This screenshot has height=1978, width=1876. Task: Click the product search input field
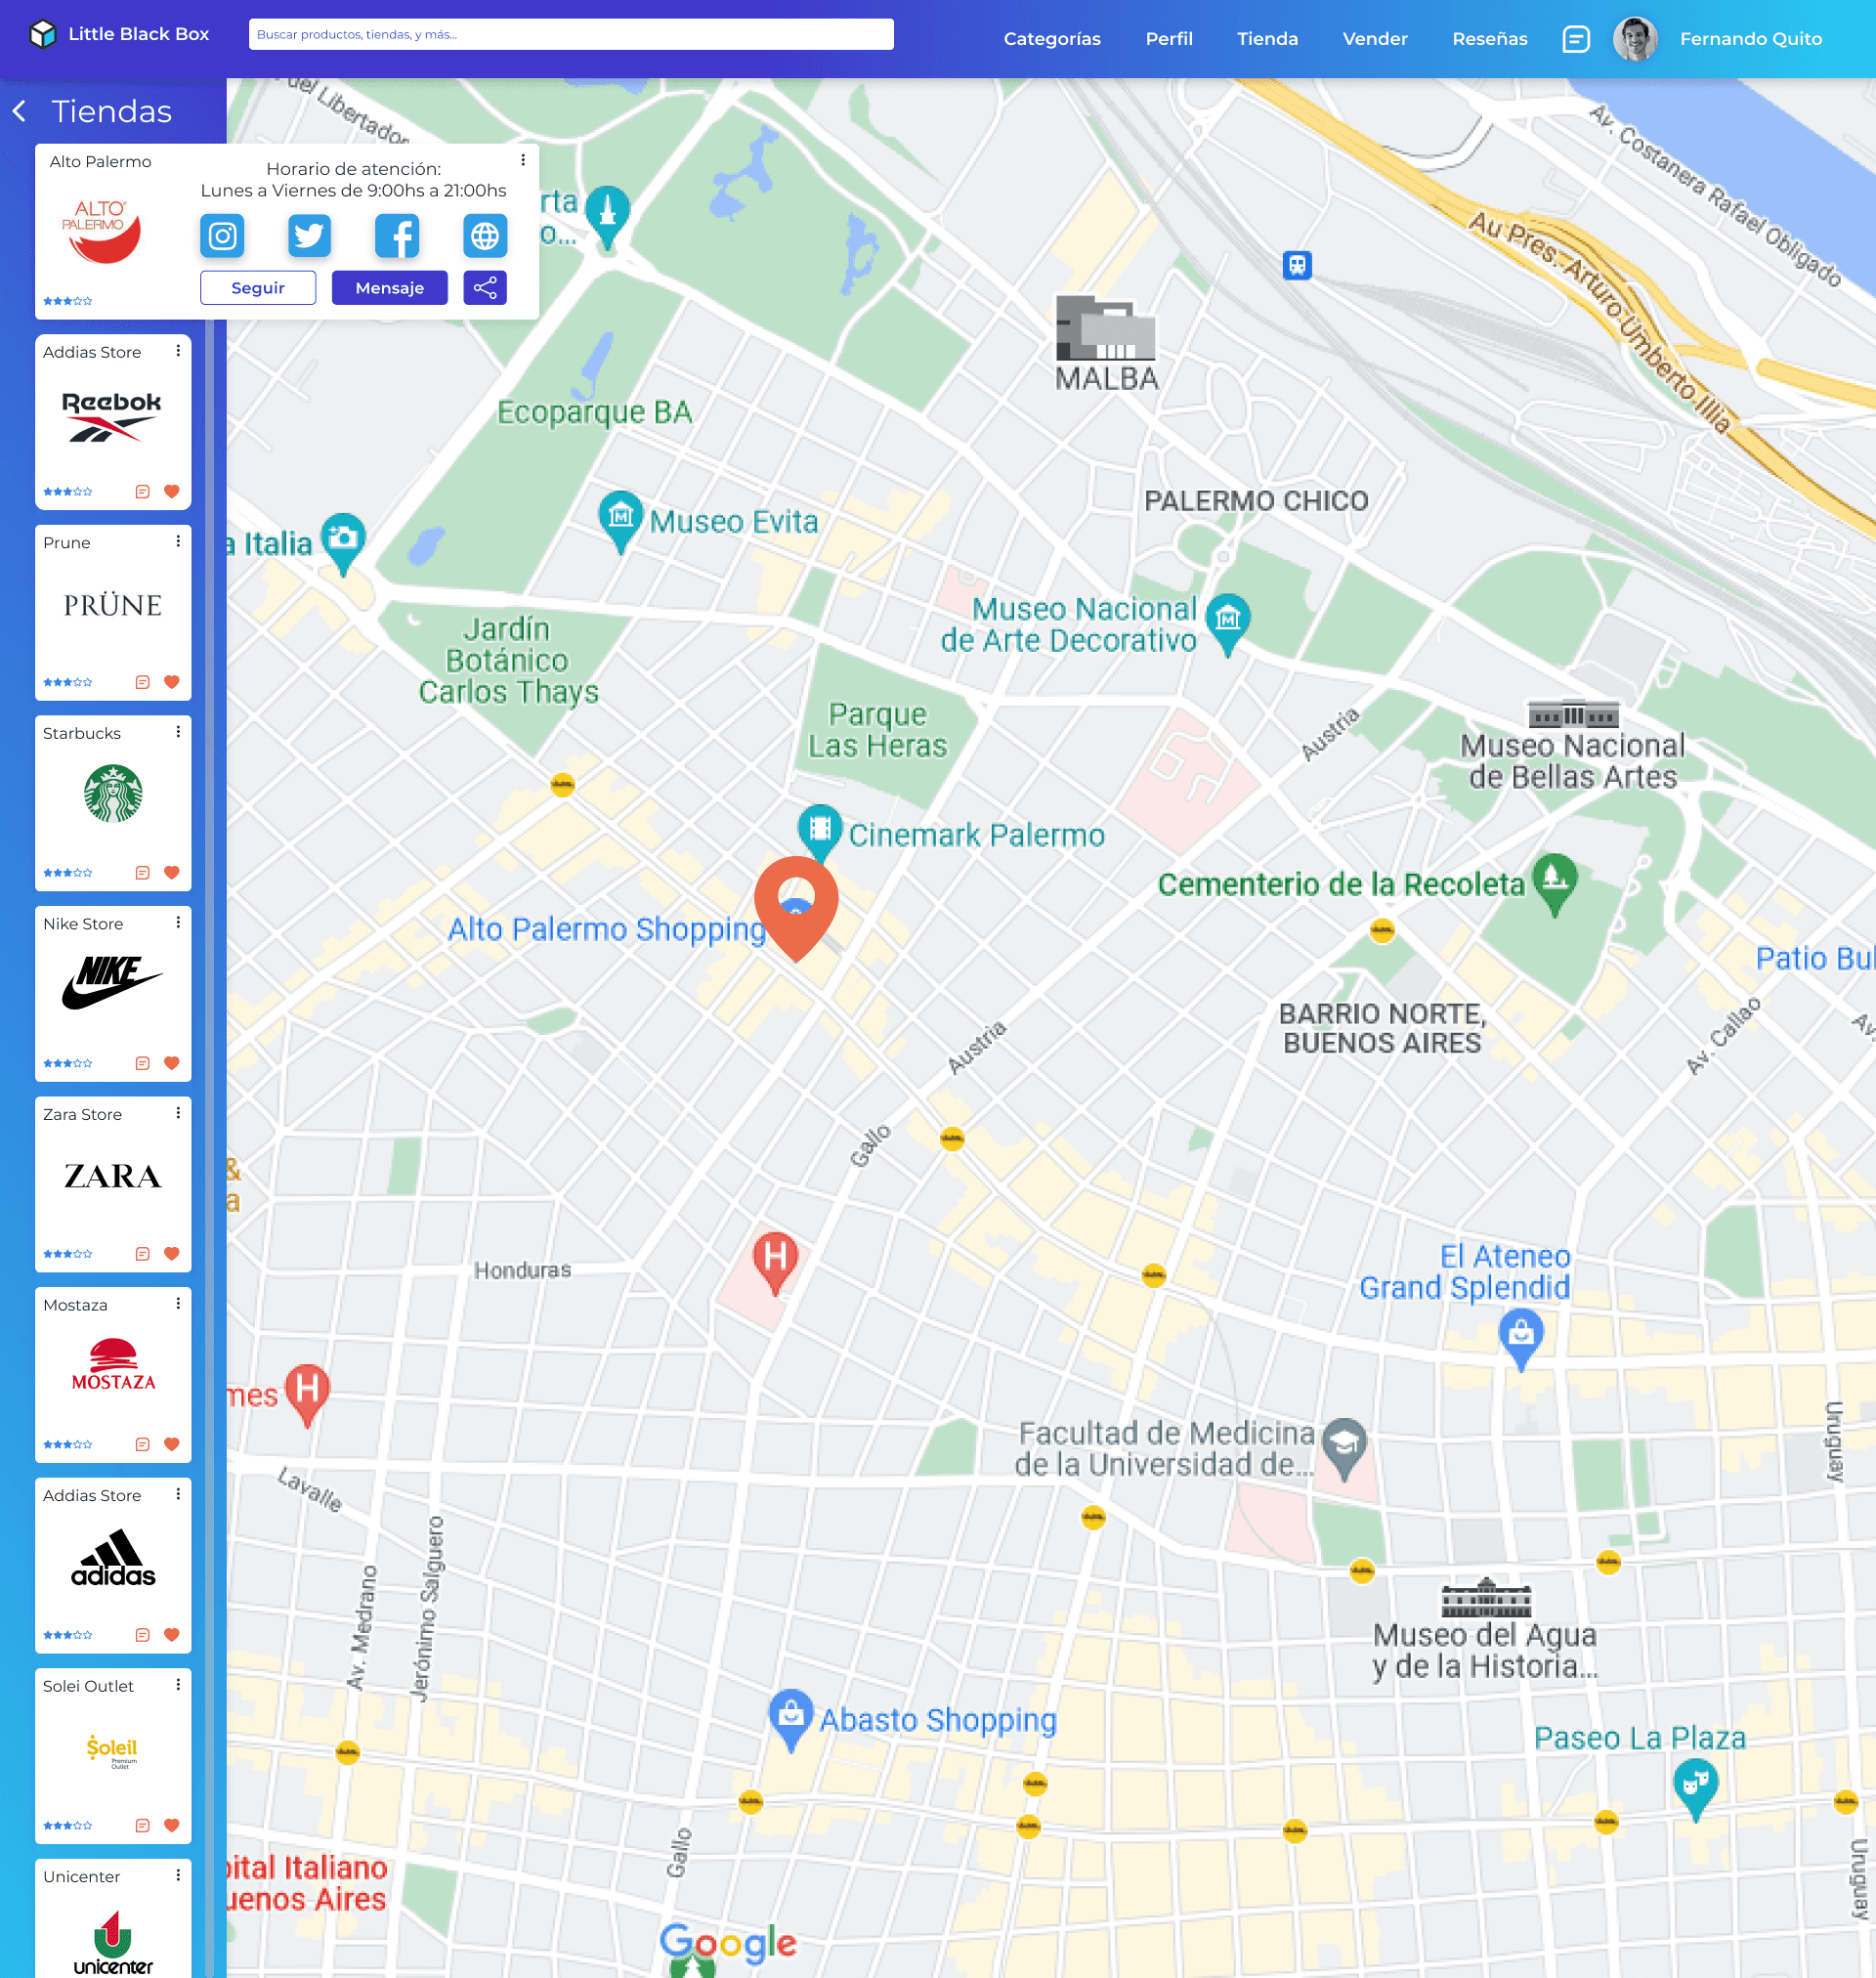(x=570, y=34)
